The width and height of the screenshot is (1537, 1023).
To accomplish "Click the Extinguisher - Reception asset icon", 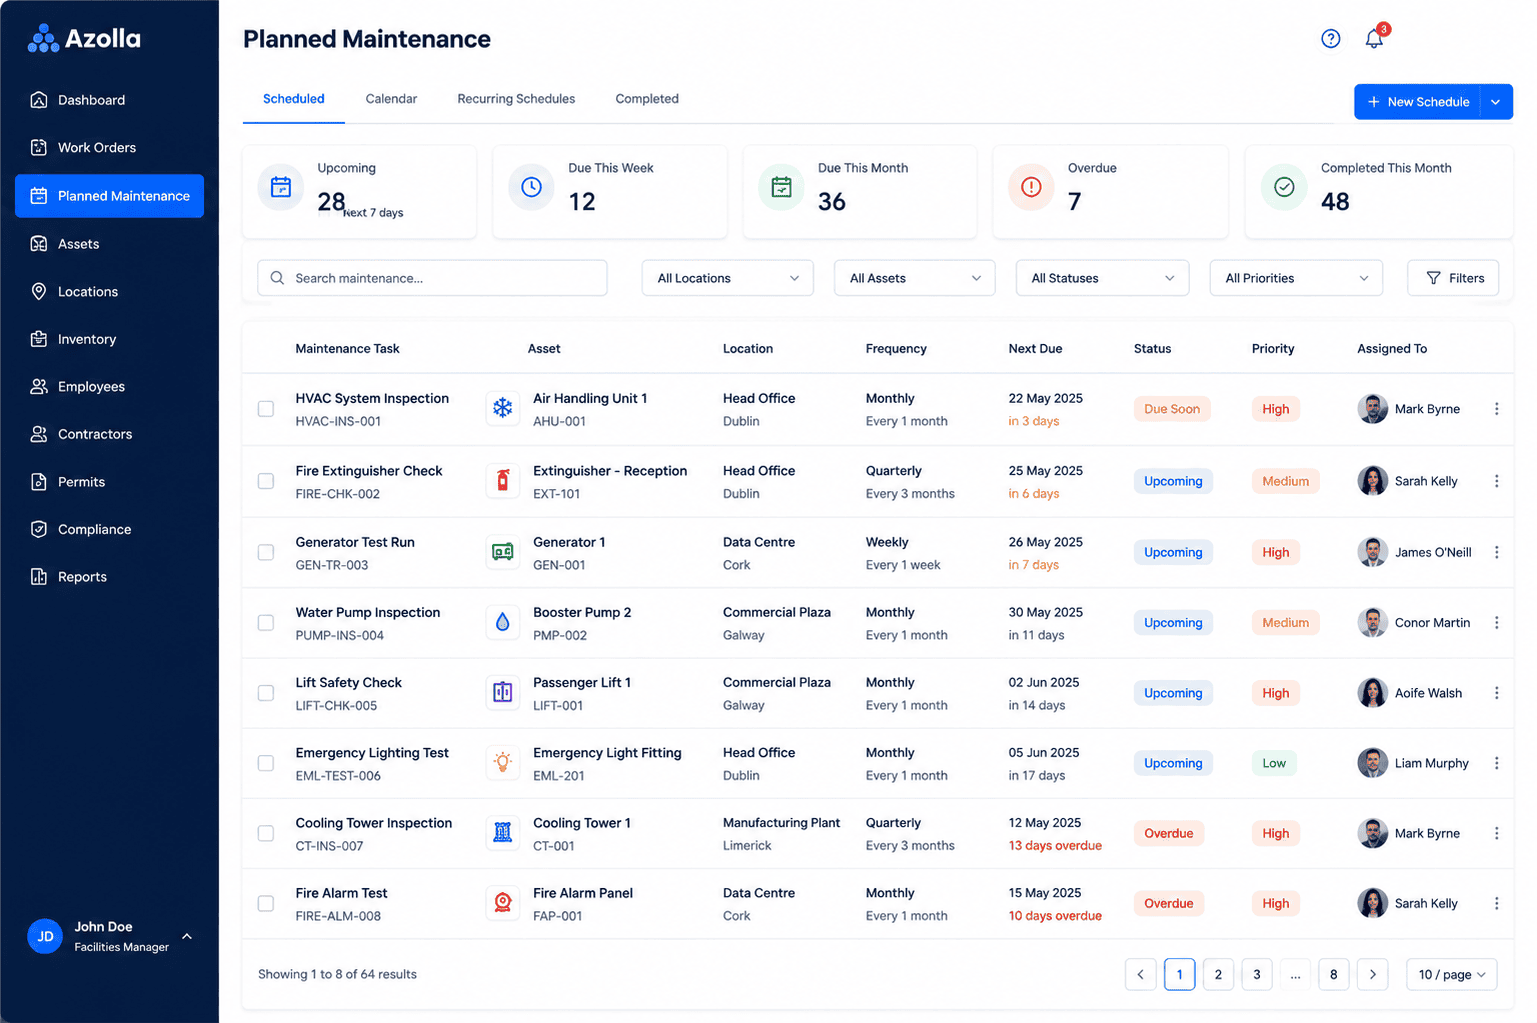I will pos(502,481).
